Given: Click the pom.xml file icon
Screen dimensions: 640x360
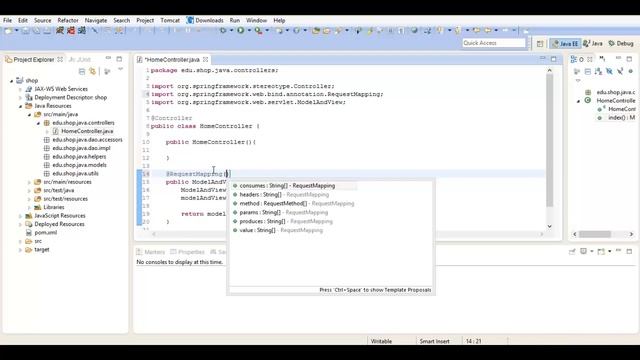Looking at the screenshot, I should point(29,233).
